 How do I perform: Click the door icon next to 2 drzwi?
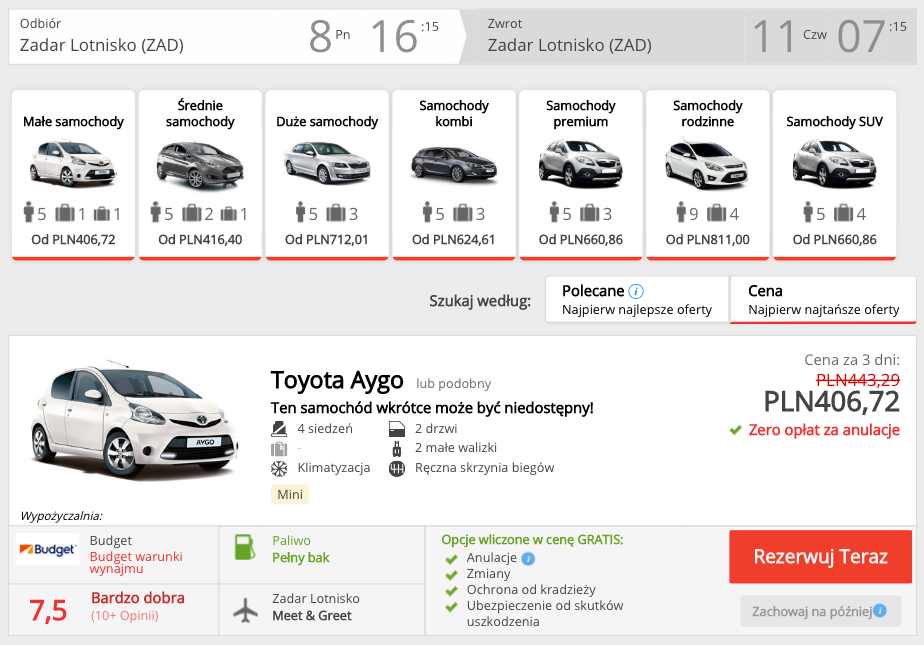pyautogui.click(x=397, y=429)
